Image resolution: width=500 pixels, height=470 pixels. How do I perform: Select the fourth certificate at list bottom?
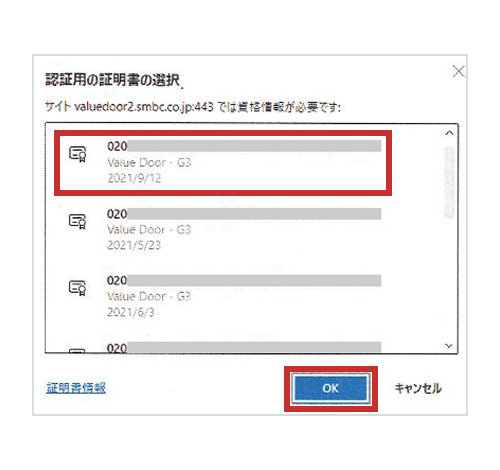[x=223, y=347]
